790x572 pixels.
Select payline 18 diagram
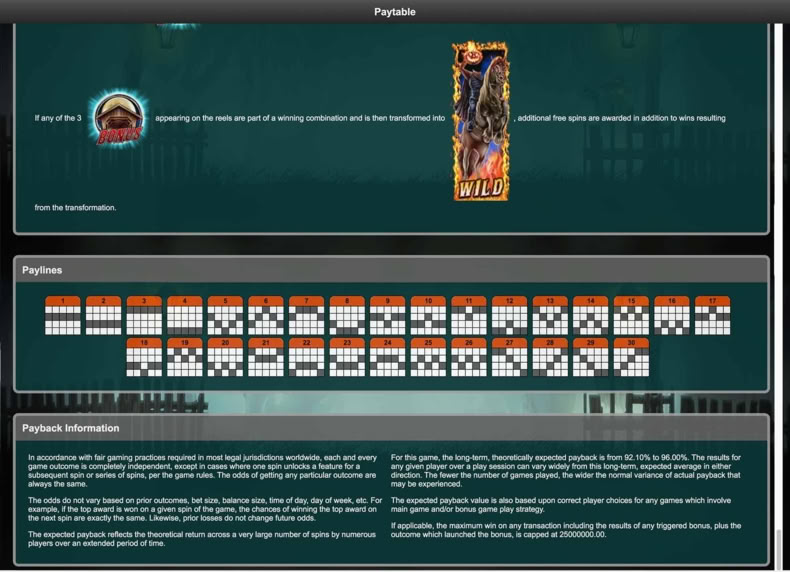(x=144, y=357)
